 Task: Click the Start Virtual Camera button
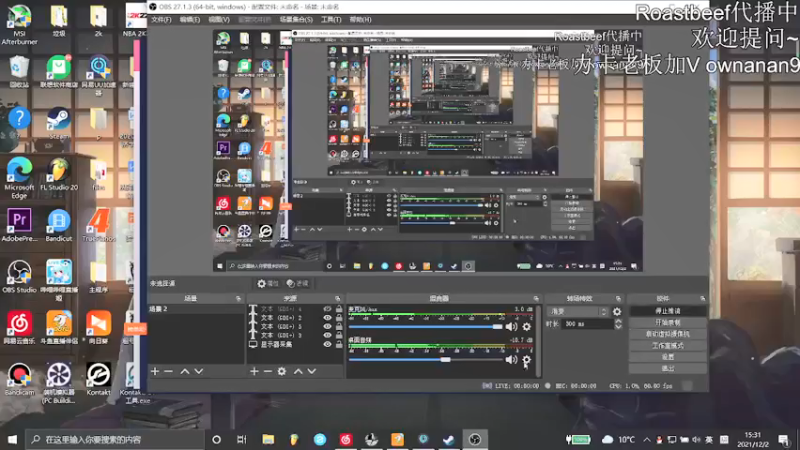coord(668,334)
